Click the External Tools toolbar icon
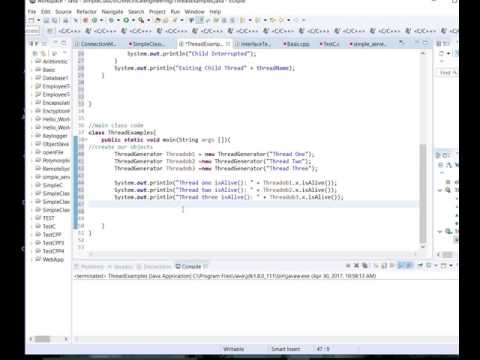480x360 pixels. click(x=141, y=20)
